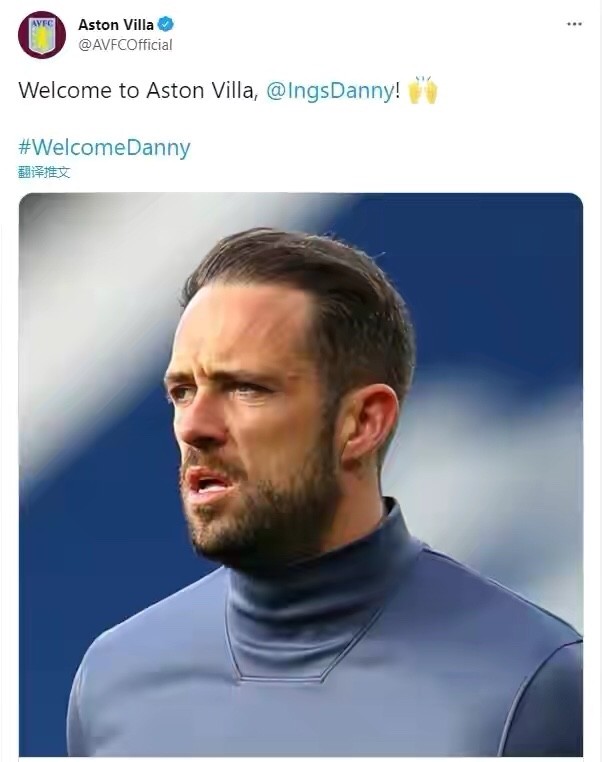Open the three-dot more options menu
602x762 pixels.
click(x=574, y=24)
